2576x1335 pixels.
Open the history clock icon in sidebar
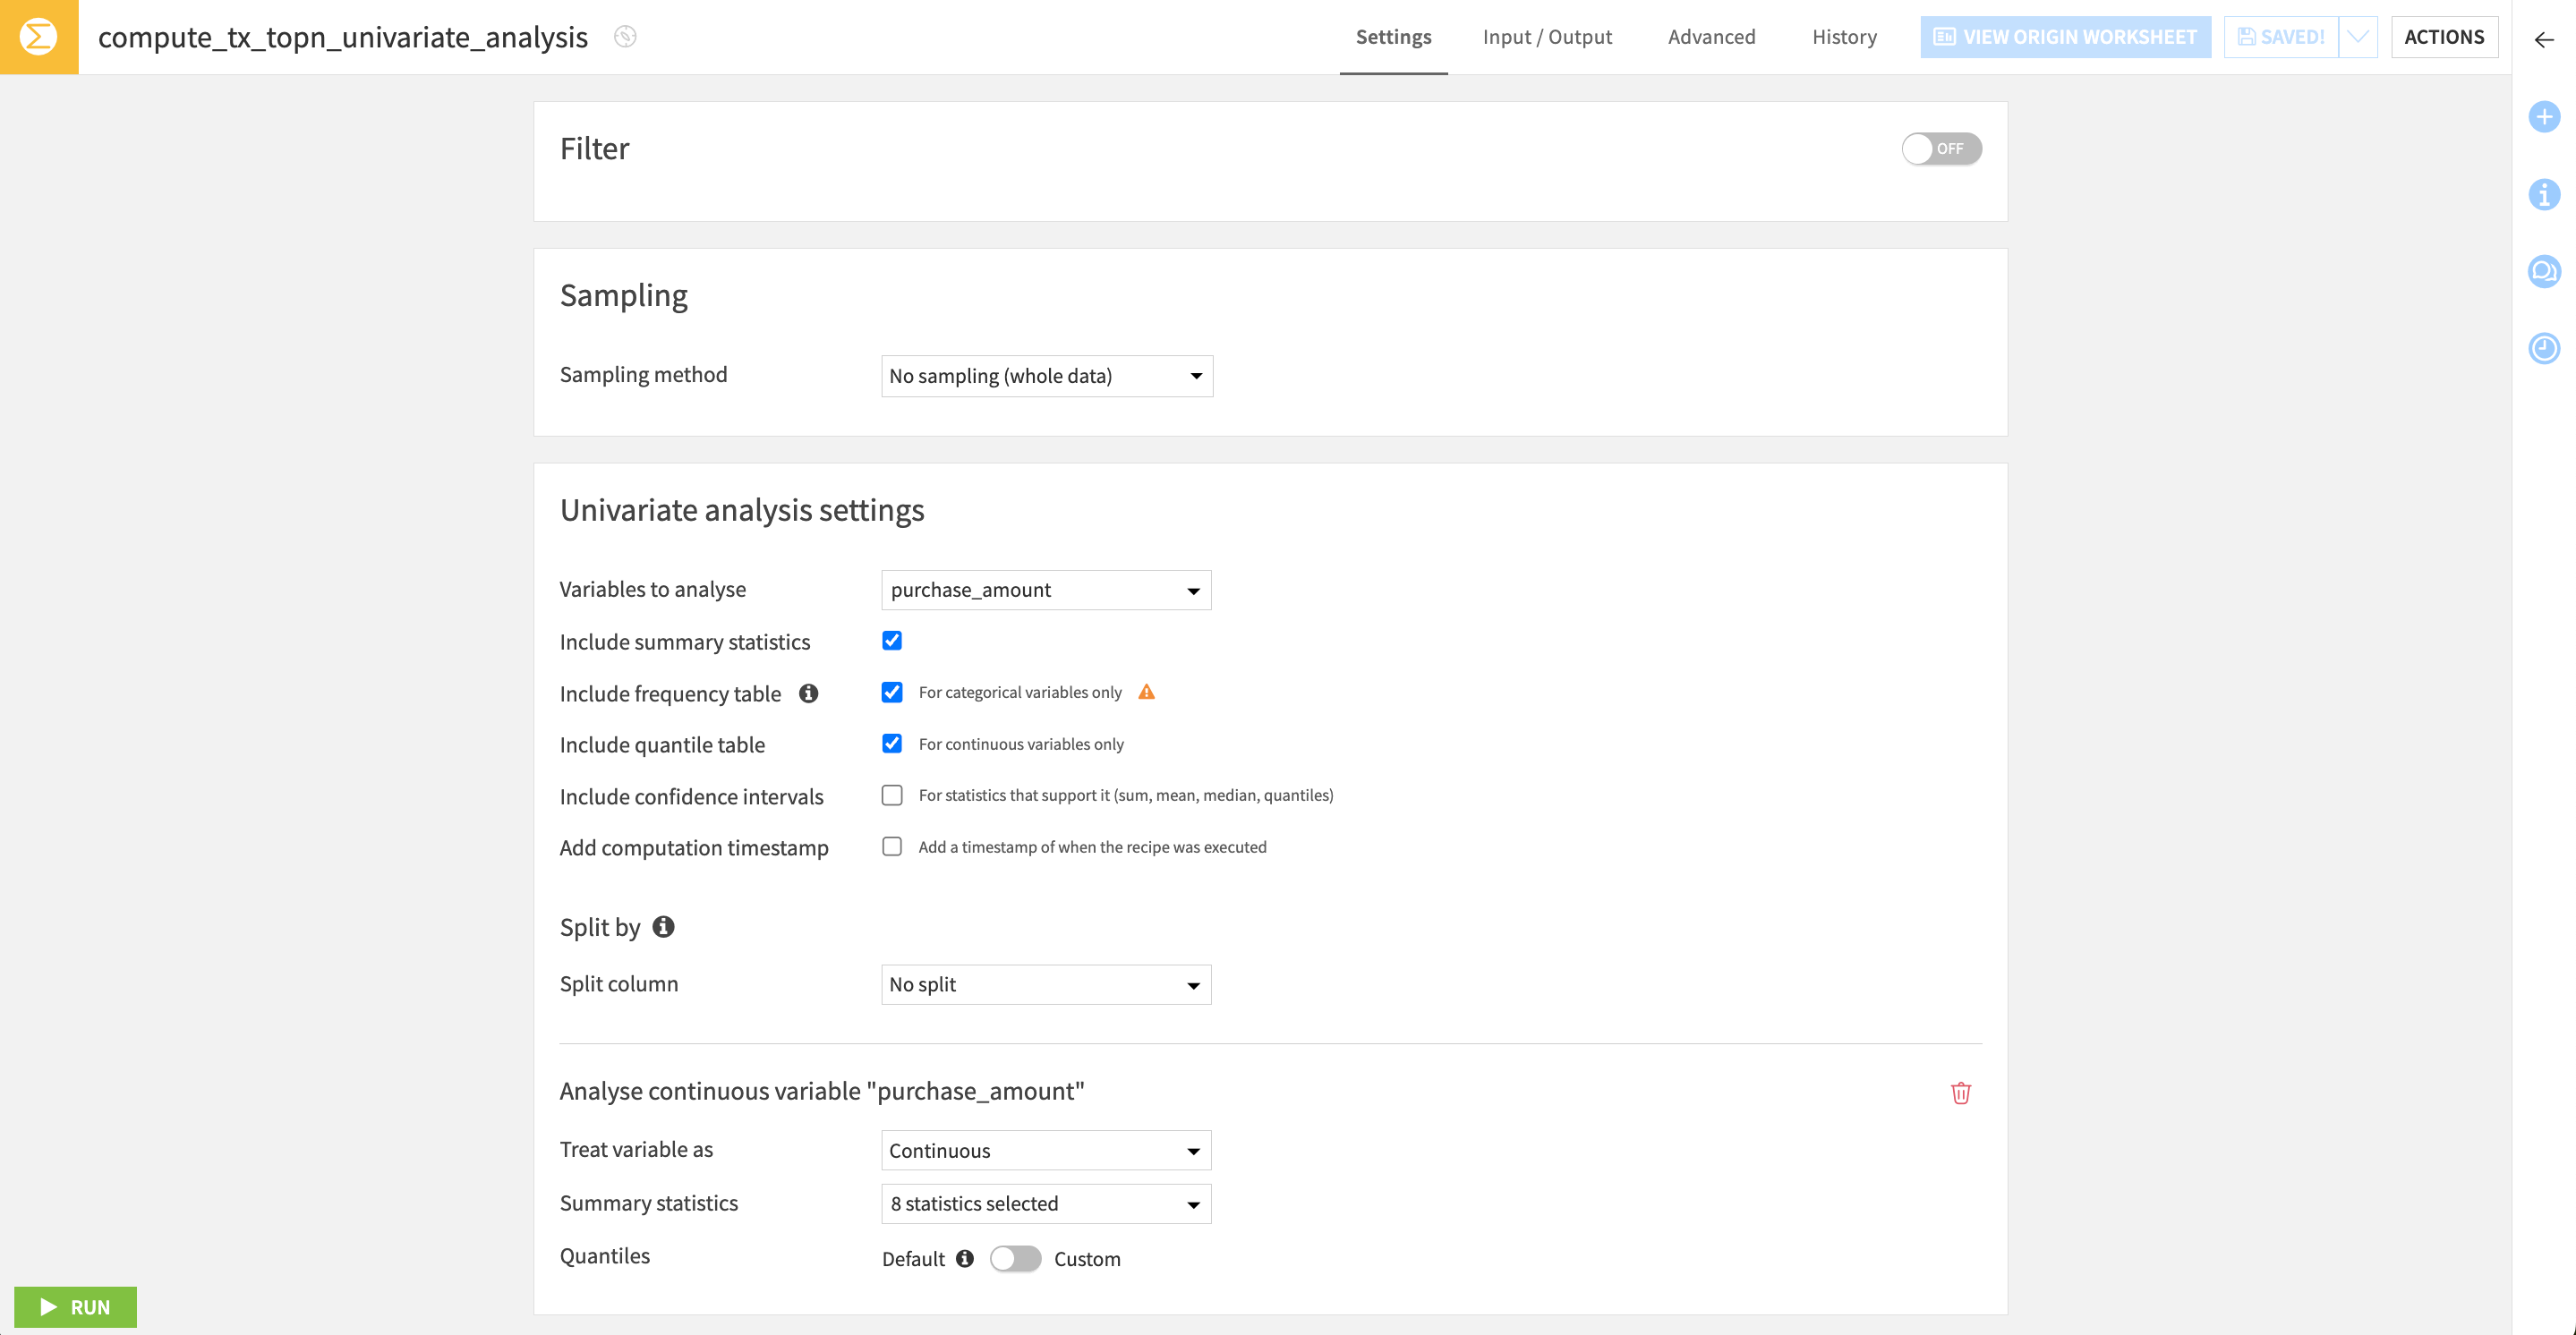coord(2543,348)
